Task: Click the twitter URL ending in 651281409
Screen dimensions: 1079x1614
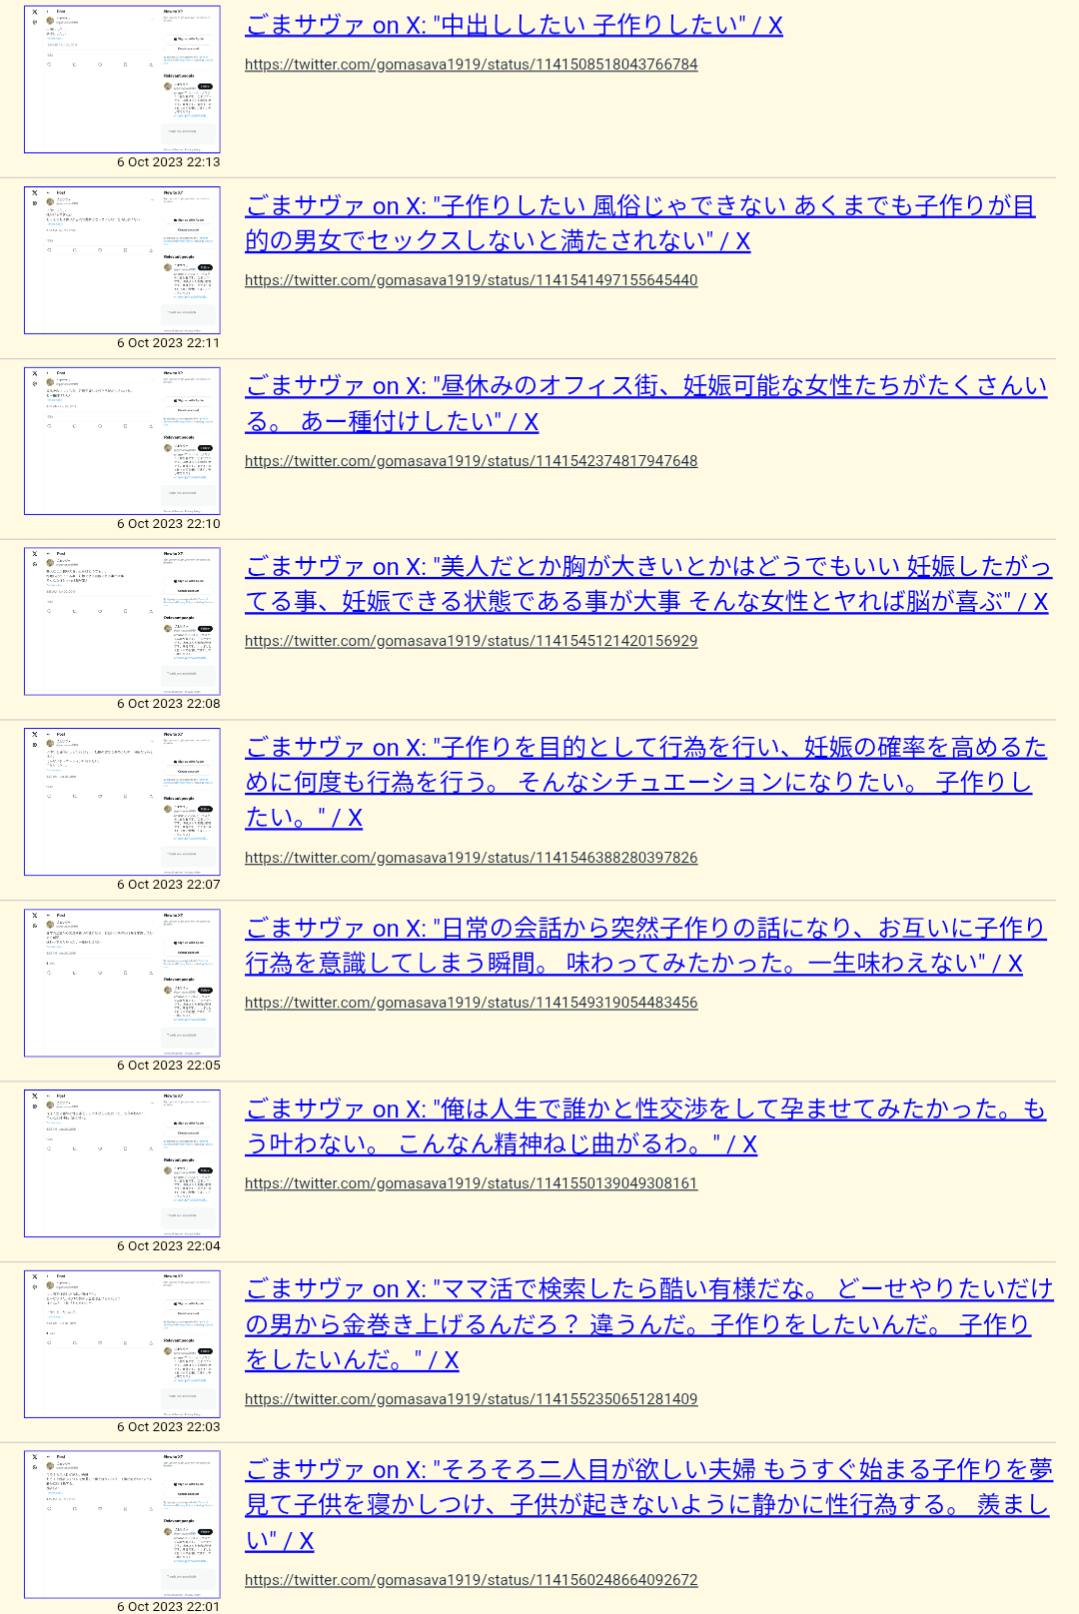Action: coord(471,1400)
